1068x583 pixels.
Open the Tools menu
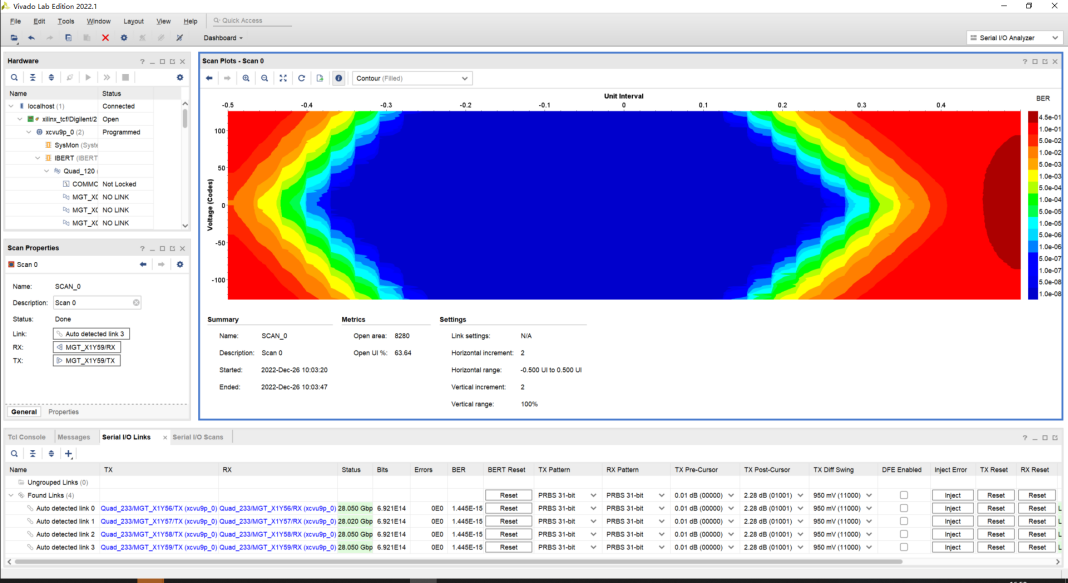point(66,21)
